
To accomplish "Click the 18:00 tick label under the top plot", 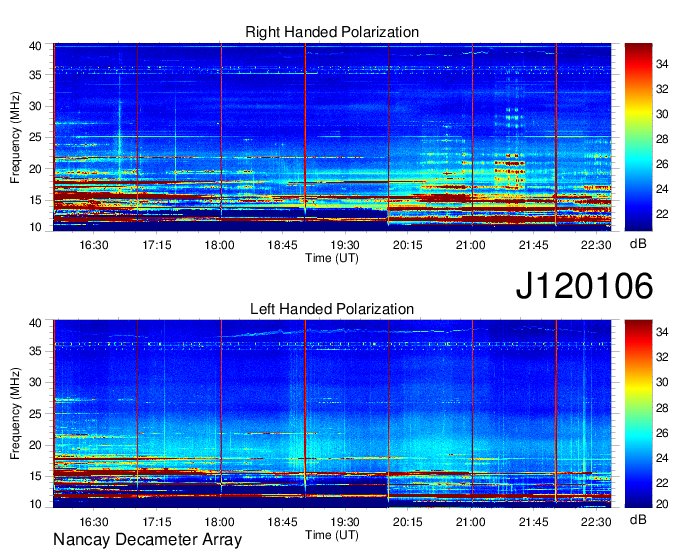I will 219,245.
